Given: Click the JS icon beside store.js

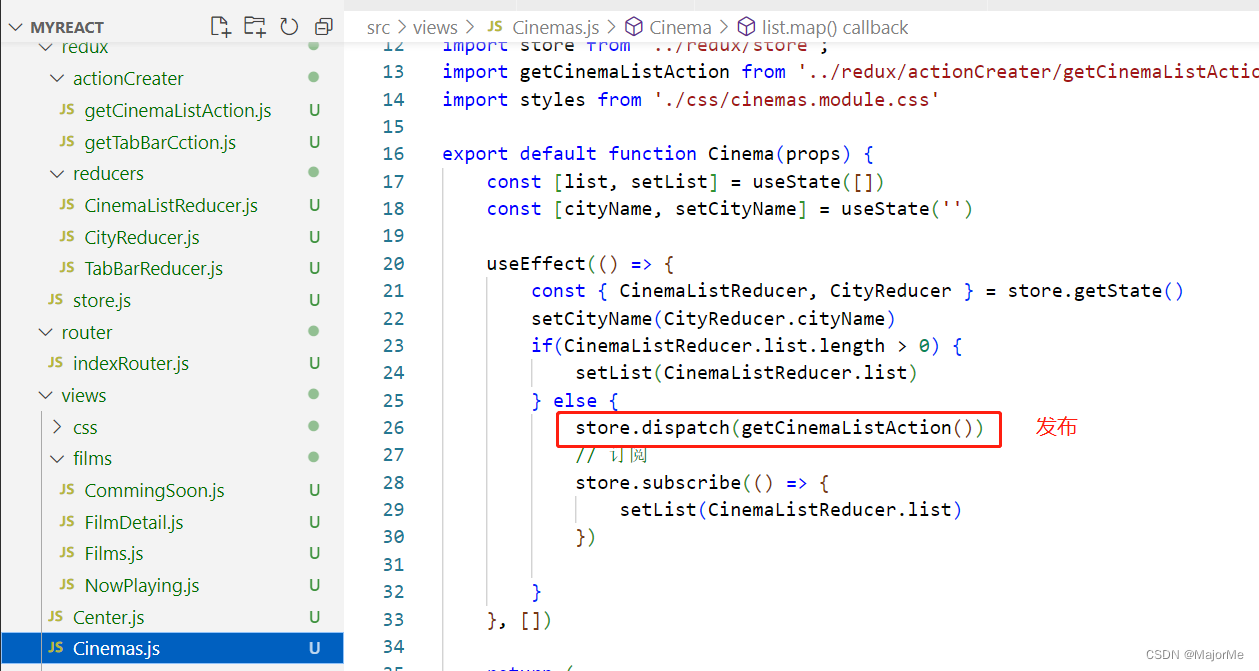Looking at the screenshot, I should (x=55, y=301).
